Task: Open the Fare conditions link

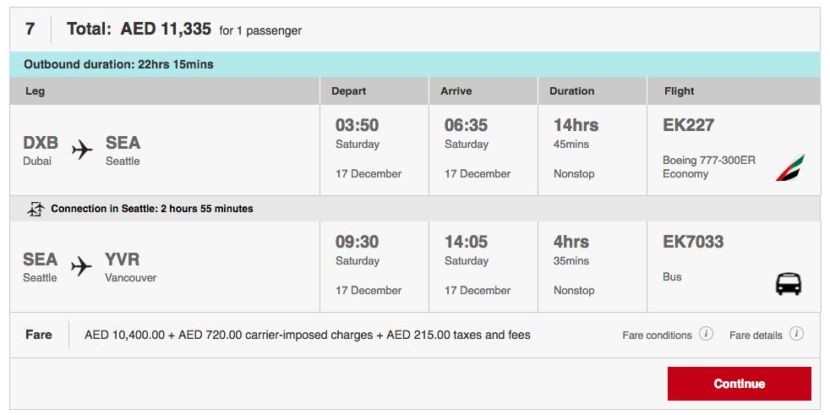Action: (658, 335)
